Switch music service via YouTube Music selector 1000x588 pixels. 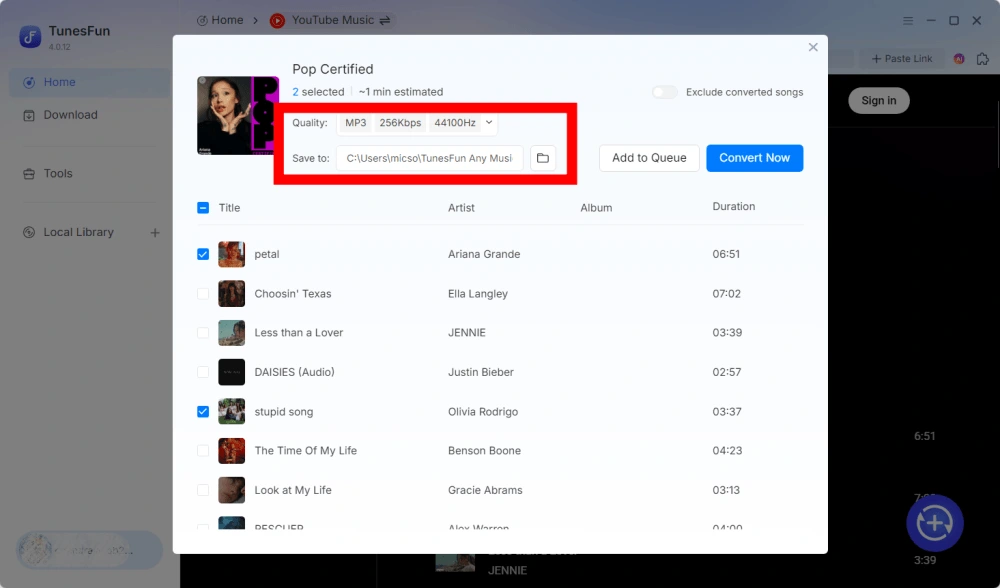(332, 20)
